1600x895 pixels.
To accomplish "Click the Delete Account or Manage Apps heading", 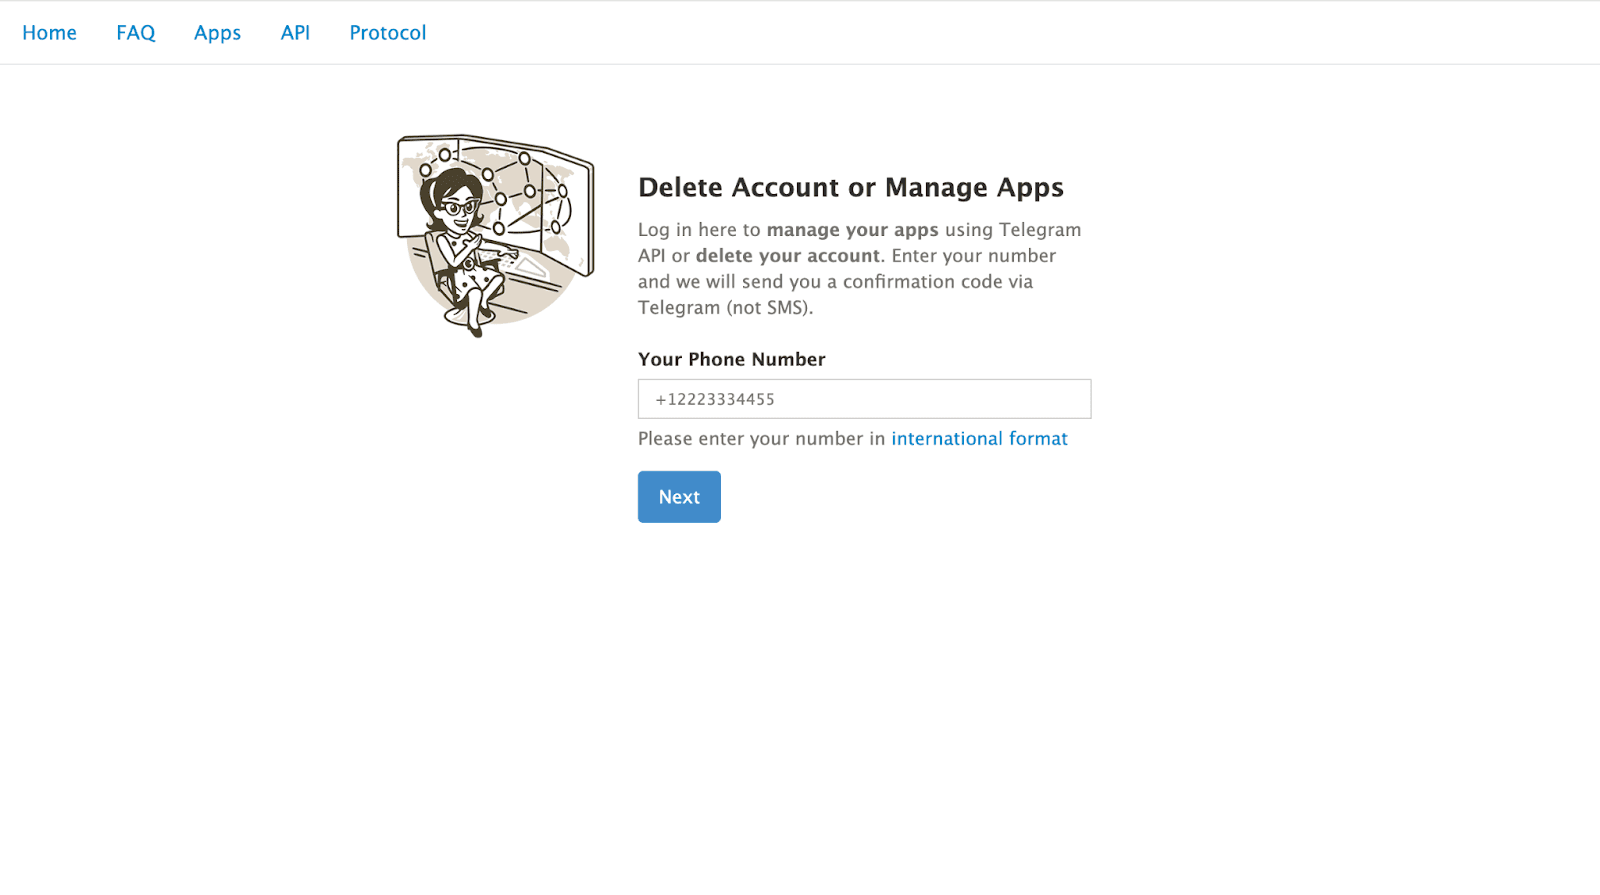I will (851, 188).
